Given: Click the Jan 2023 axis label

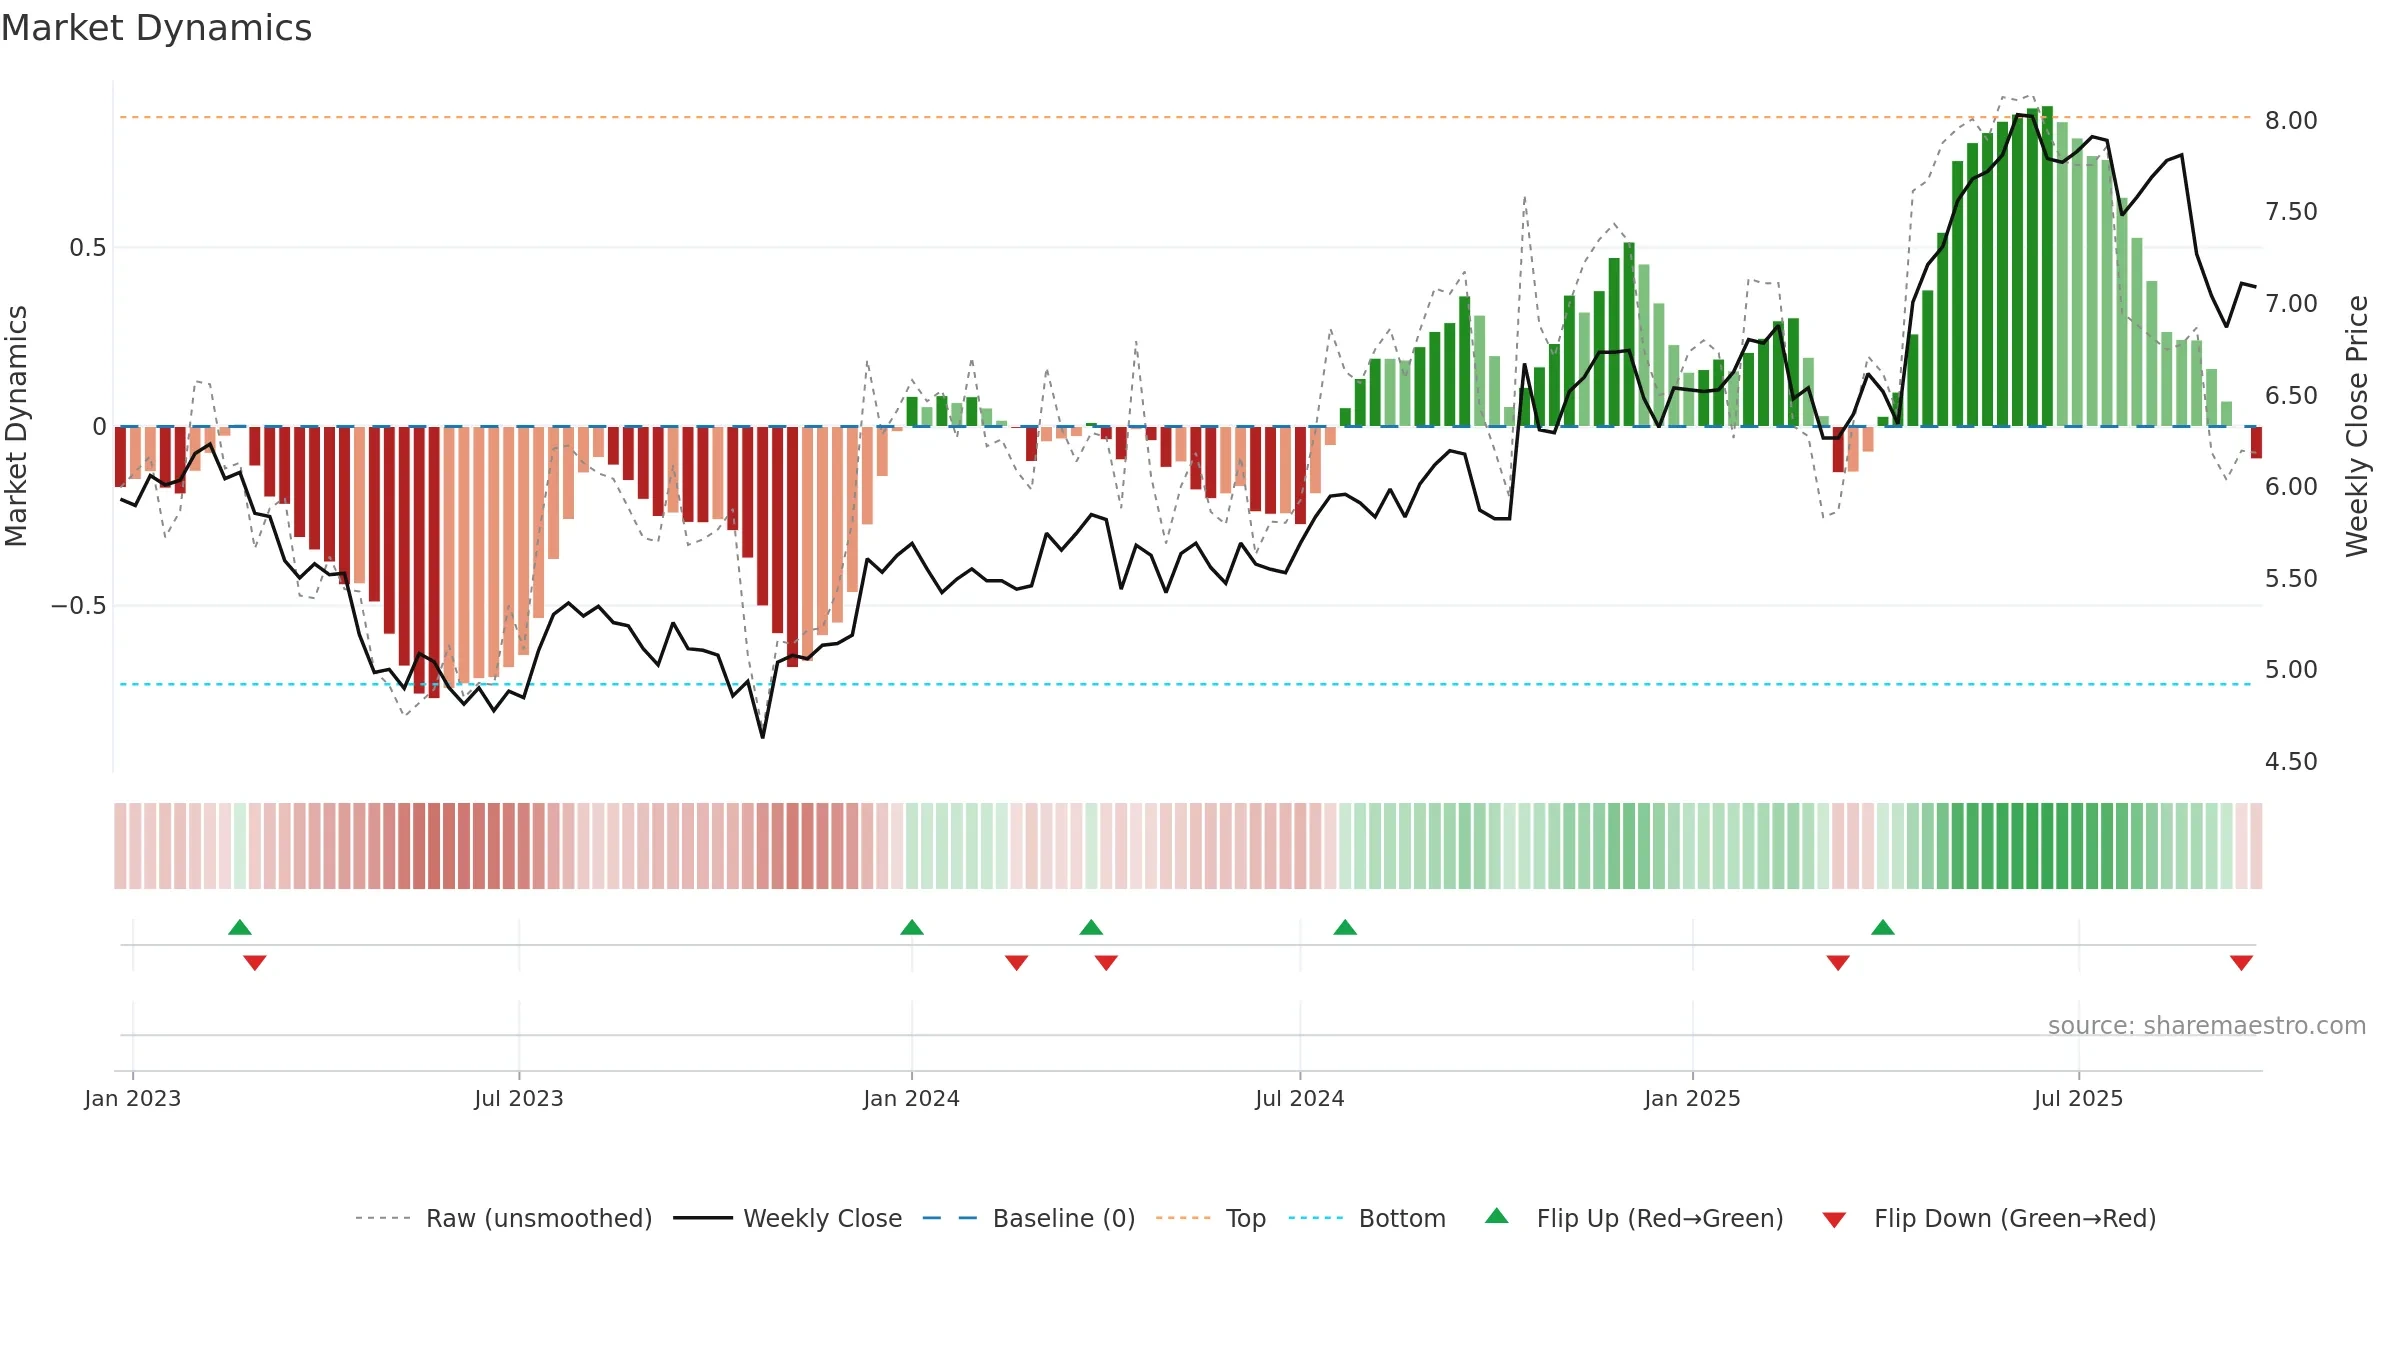Looking at the screenshot, I should [x=133, y=1098].
